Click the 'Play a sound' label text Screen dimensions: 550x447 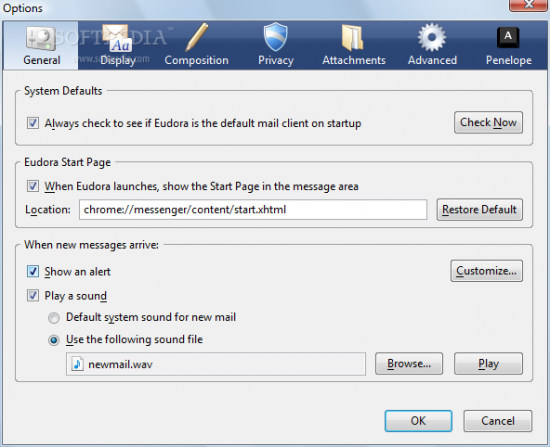click(x=75, y=296)
